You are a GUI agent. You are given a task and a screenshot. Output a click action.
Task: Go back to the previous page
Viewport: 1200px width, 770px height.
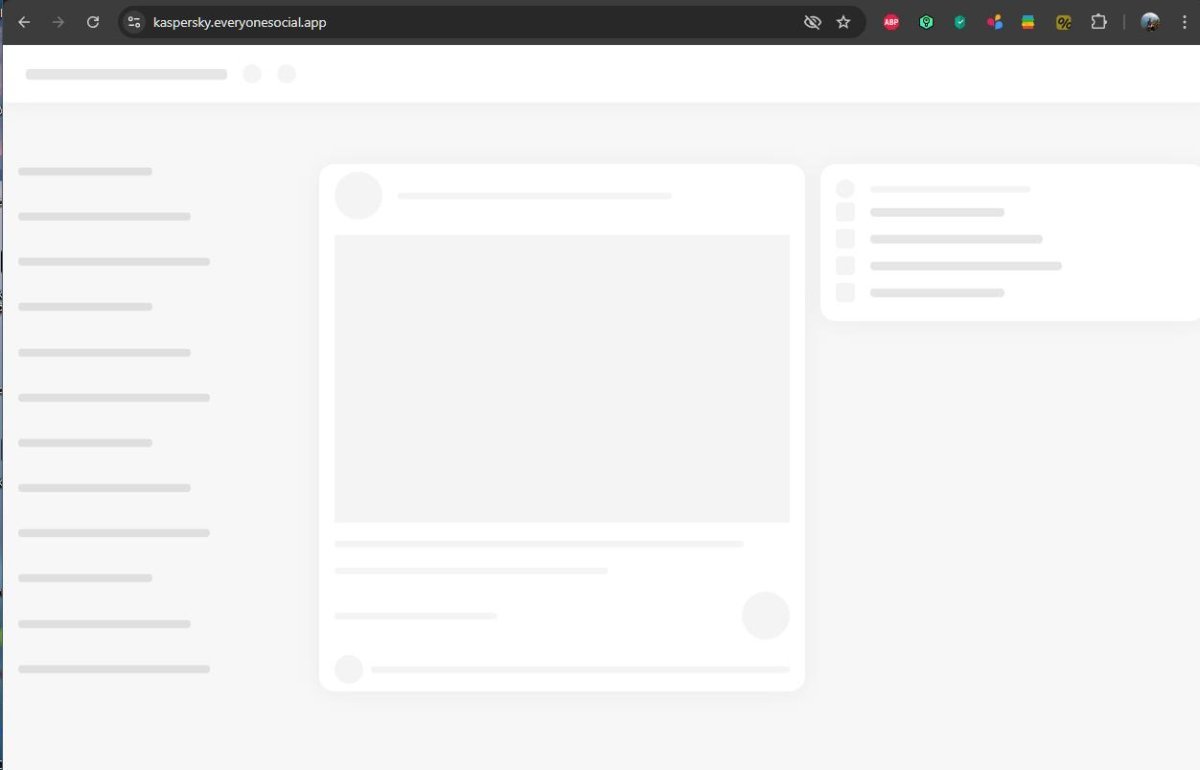24,22
